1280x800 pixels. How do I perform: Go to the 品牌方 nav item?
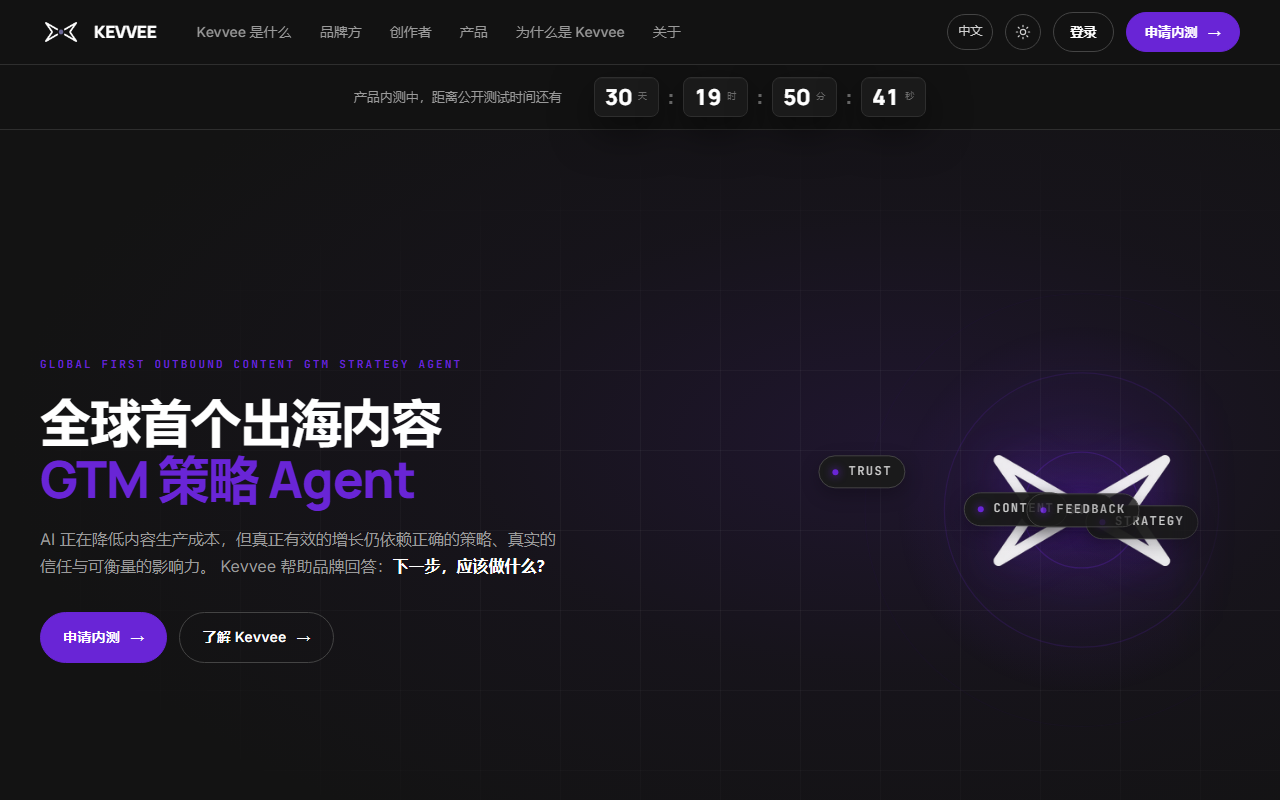[341, 32]
